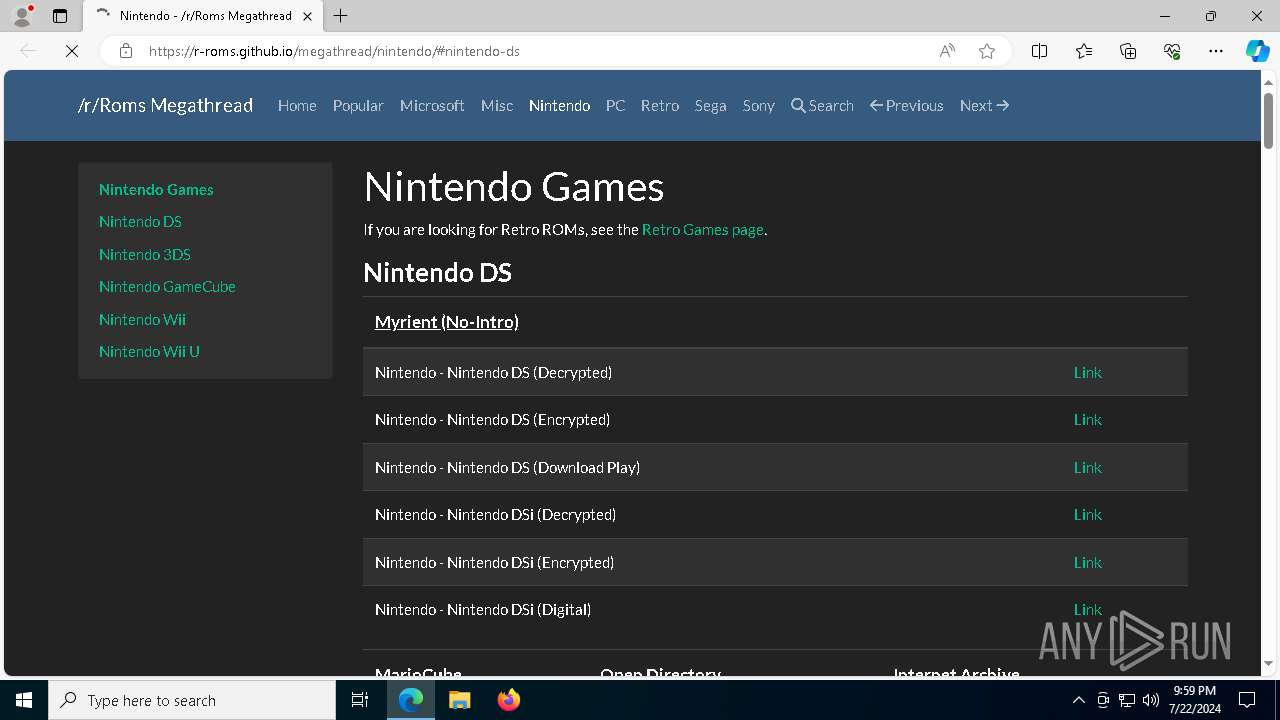Open Edge Settings and more menu

[x=1216, y=51]
